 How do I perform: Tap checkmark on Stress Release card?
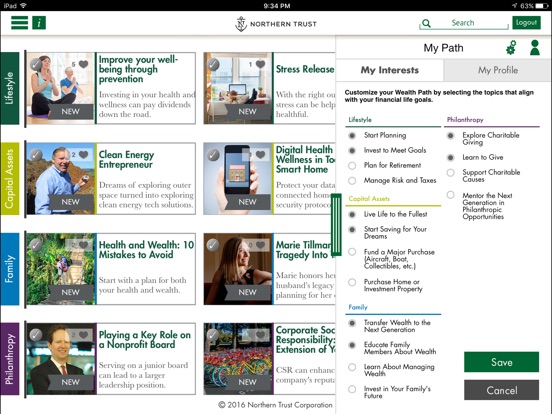coord(213,64)
